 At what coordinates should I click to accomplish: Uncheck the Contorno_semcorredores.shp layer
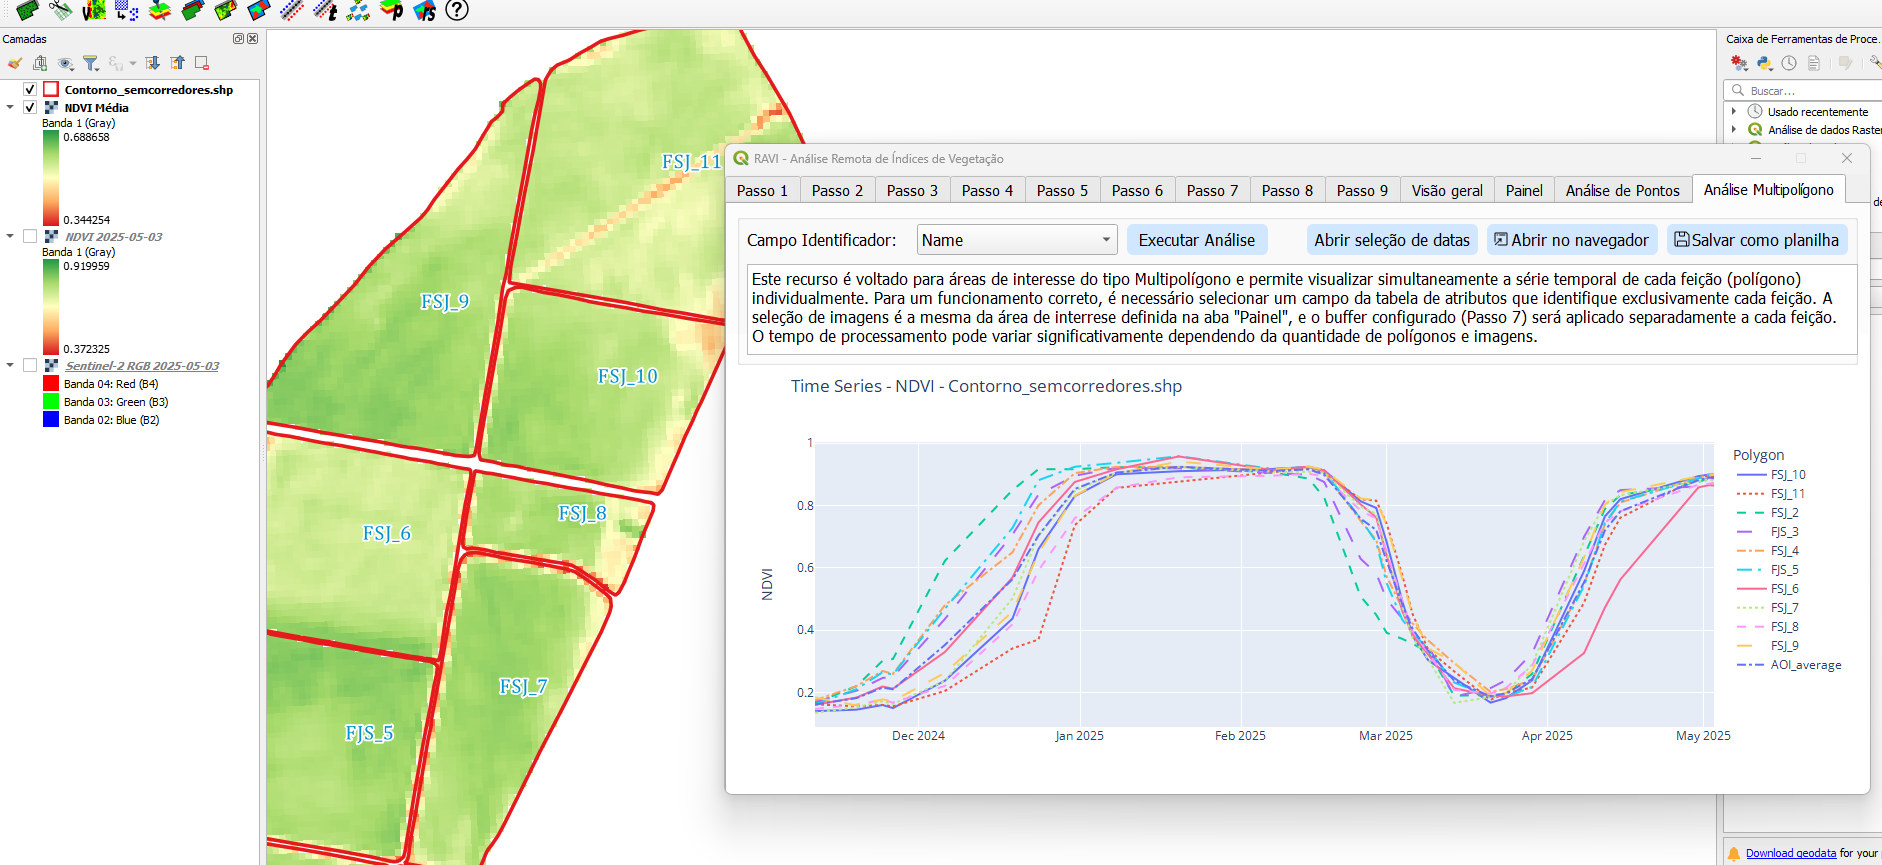click(x=30, y=90)
